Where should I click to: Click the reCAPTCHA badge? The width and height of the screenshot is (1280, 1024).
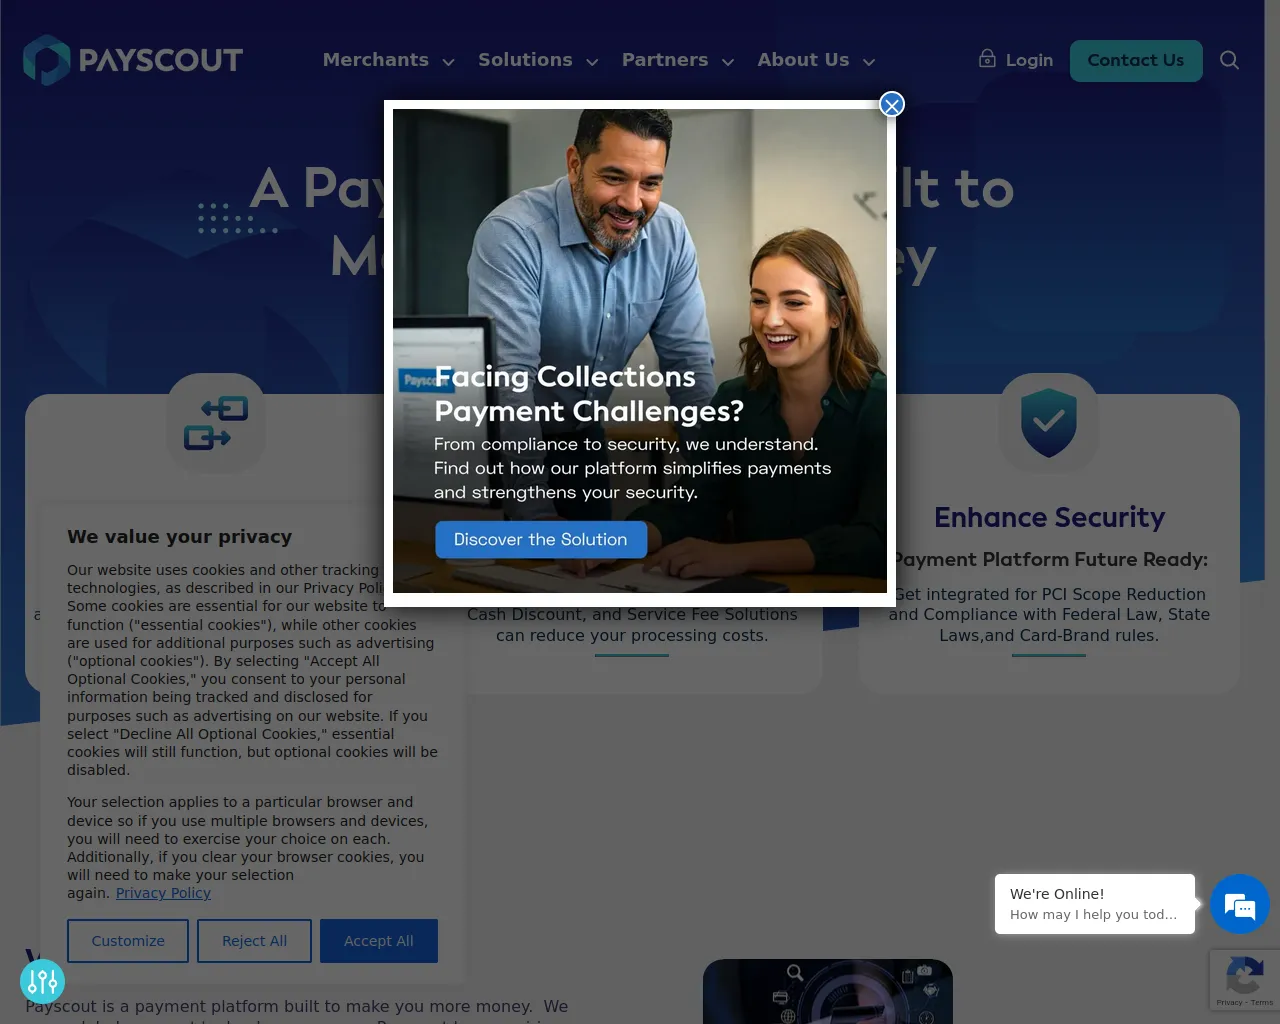click(1245, 980)
